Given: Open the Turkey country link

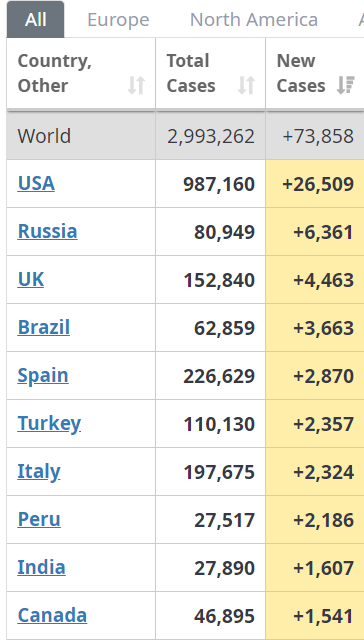Looking at the screenshot, I should pos(49,423).
